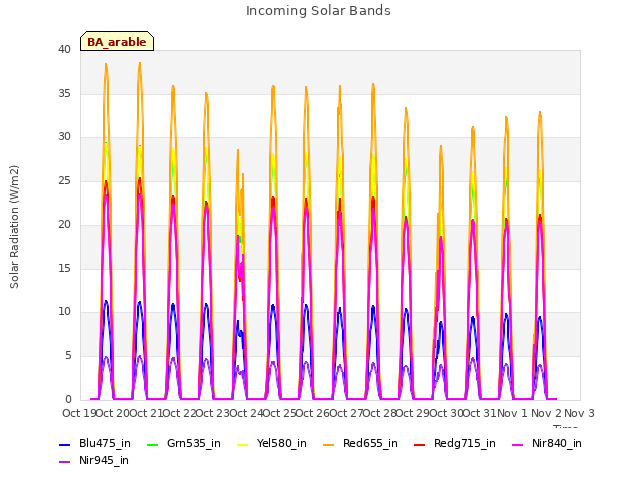Click the Oct 19 x-axis tick label
This screenshot has height=480, width=640.
pyautogui.click(x=79, y=413)
